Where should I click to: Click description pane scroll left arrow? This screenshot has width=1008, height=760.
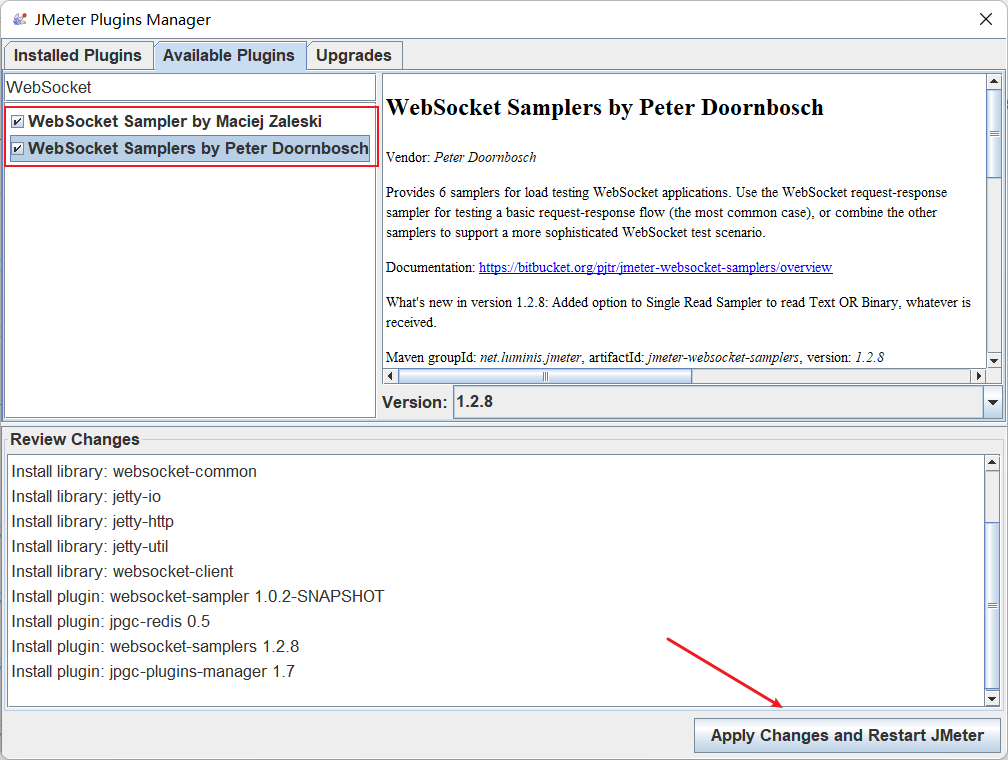coord(390,376)
